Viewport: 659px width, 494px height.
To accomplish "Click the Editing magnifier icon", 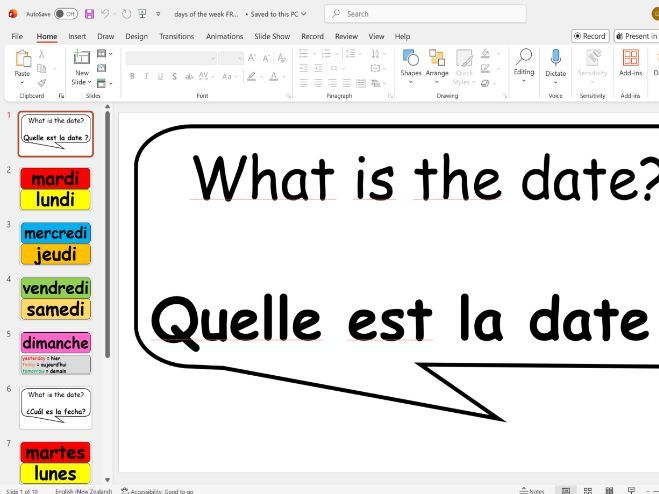I will click(x=524, y=57).
